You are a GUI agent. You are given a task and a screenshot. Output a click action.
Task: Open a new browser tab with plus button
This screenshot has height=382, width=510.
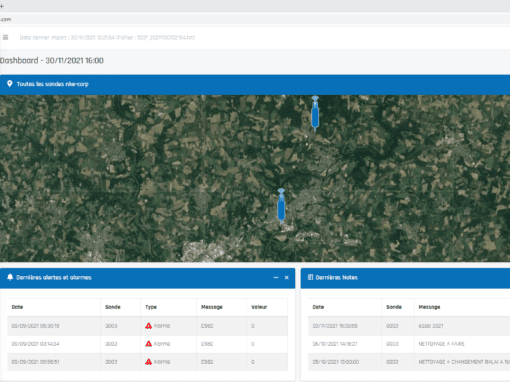(2, 6)
